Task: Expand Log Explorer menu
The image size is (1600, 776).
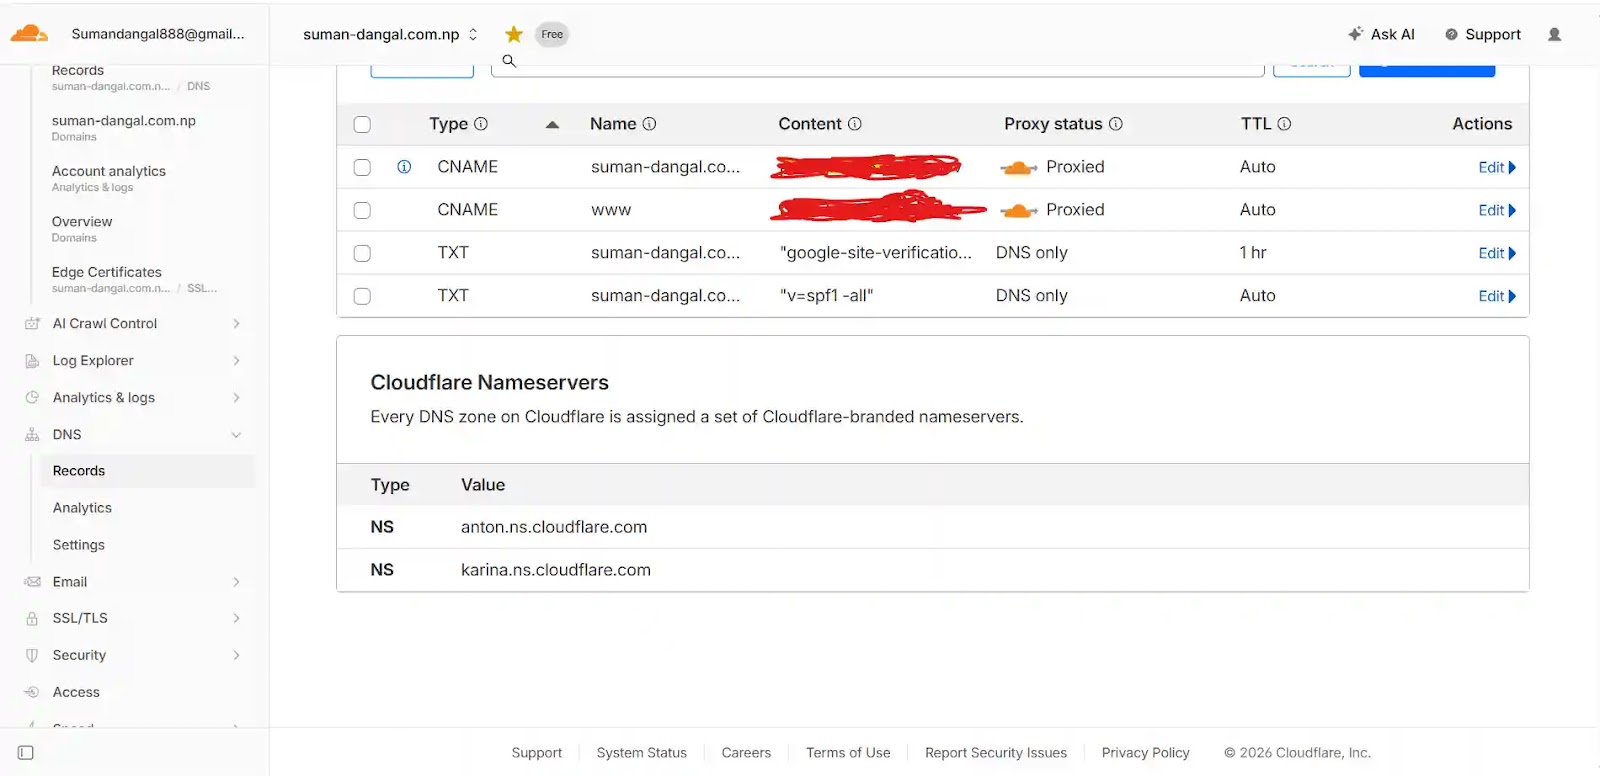Action: point(237,361)
